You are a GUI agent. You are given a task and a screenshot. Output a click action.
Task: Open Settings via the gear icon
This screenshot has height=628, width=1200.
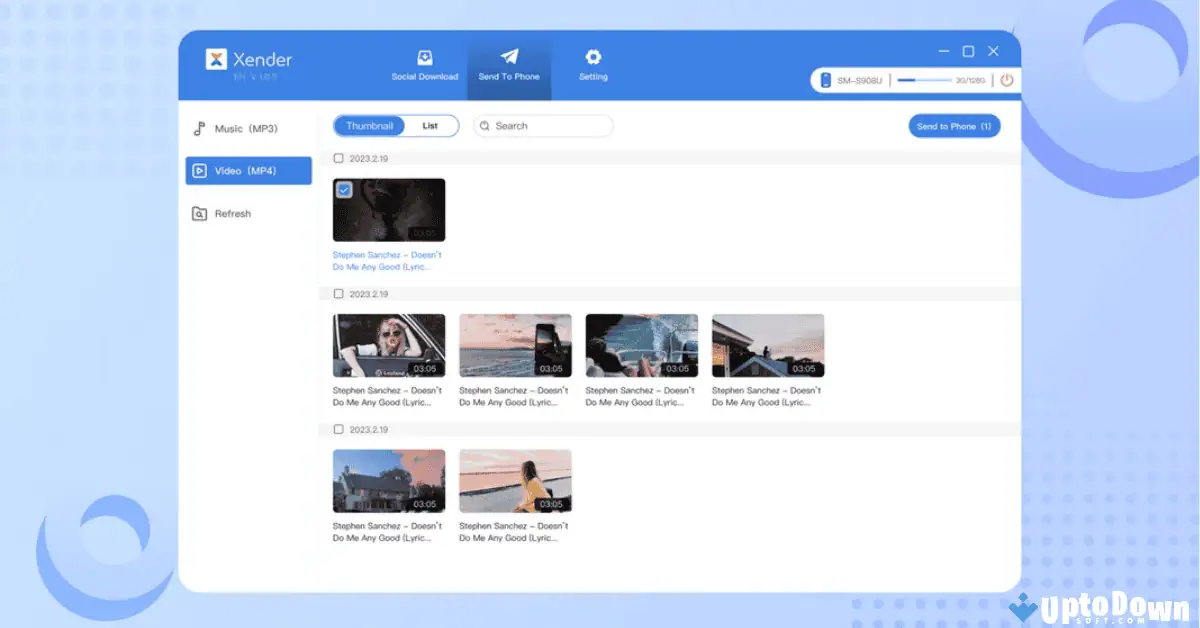tap(593, 57)
